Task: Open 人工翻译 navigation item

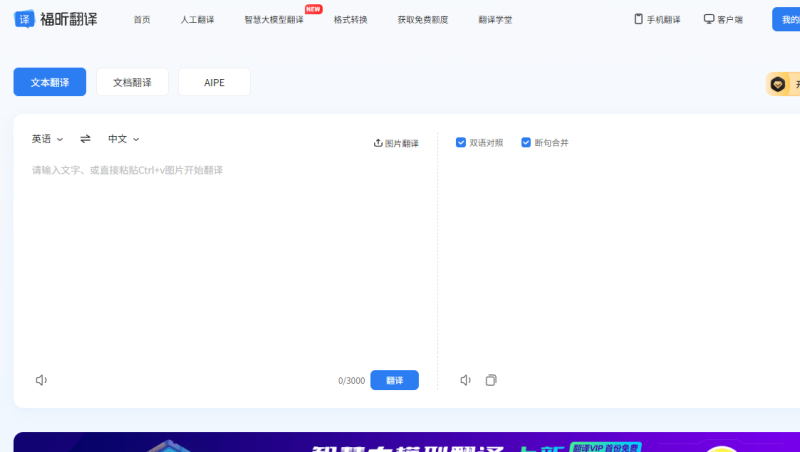Action: coord(197,20)
